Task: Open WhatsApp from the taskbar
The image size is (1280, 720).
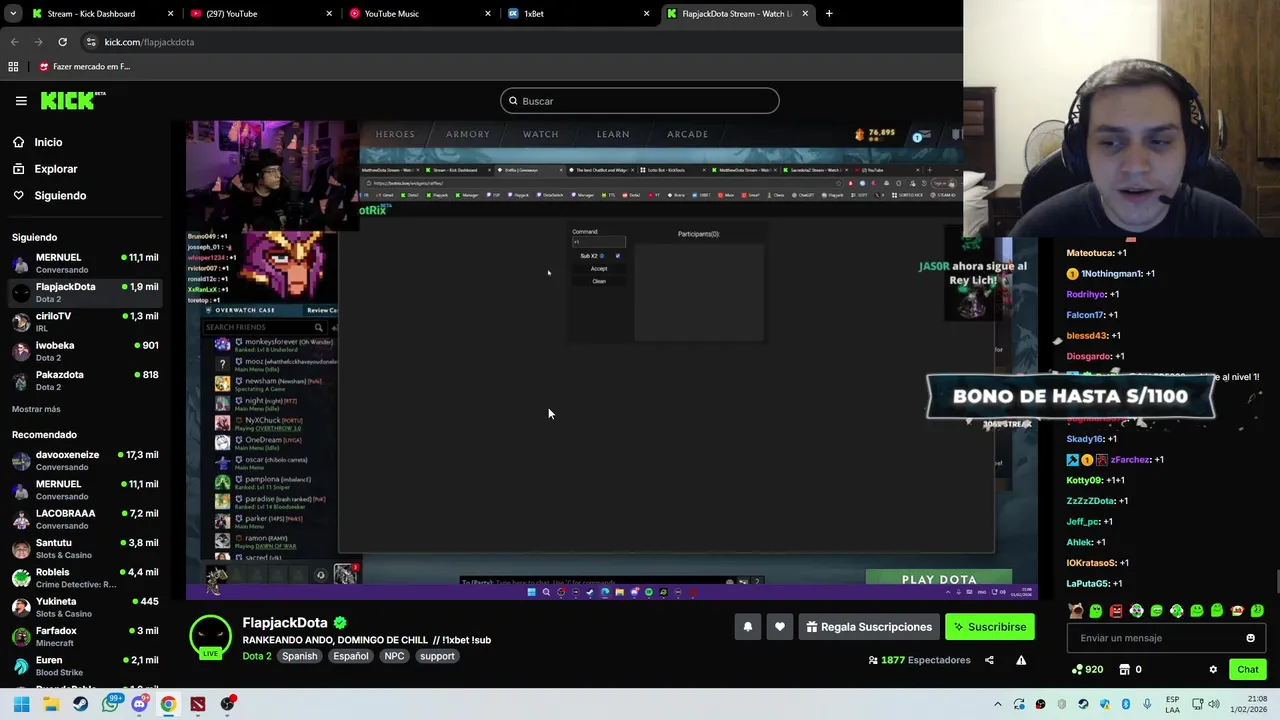Action: [x=110, y=704]
